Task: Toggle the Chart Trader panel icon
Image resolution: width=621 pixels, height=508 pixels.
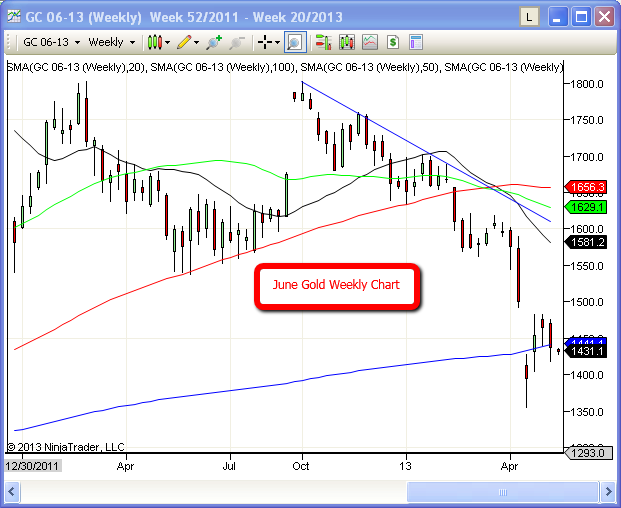Action: (x=393, y=42)
